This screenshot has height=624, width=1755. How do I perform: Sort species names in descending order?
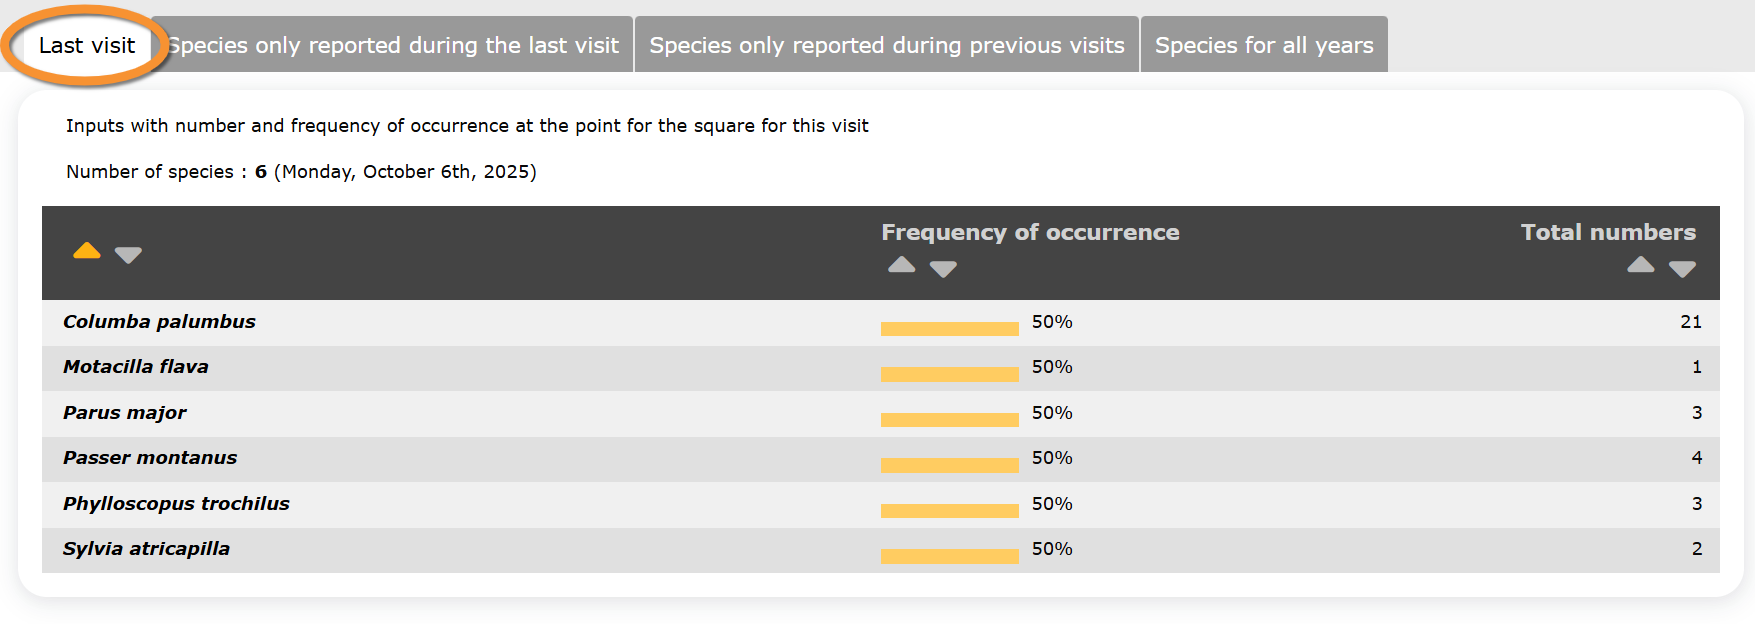point(128,255)
